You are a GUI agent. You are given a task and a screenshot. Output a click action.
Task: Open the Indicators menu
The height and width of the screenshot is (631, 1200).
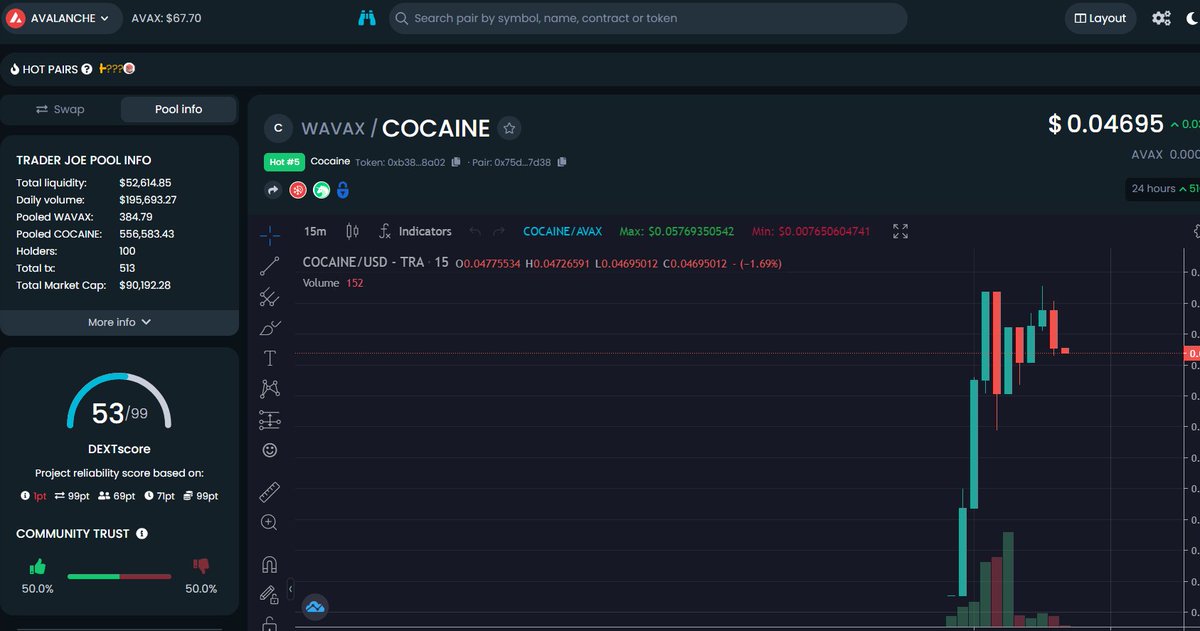coord(414,231)
